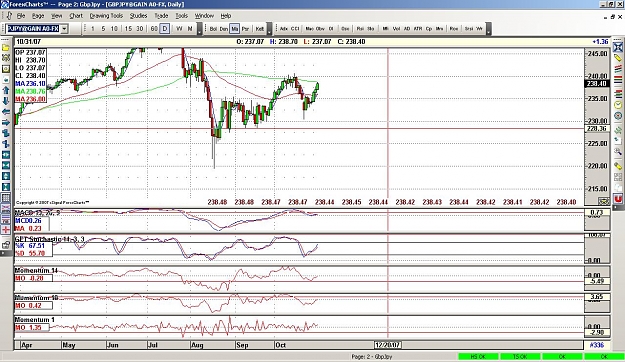625x362 pixels.
Task: Switch to the 60 minute timeframe
Action: 154,29
